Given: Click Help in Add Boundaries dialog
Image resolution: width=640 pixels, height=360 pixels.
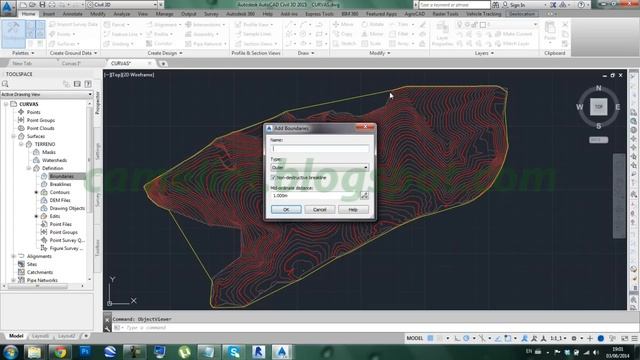Looking at the screenshot, I should tap(353, 209).
